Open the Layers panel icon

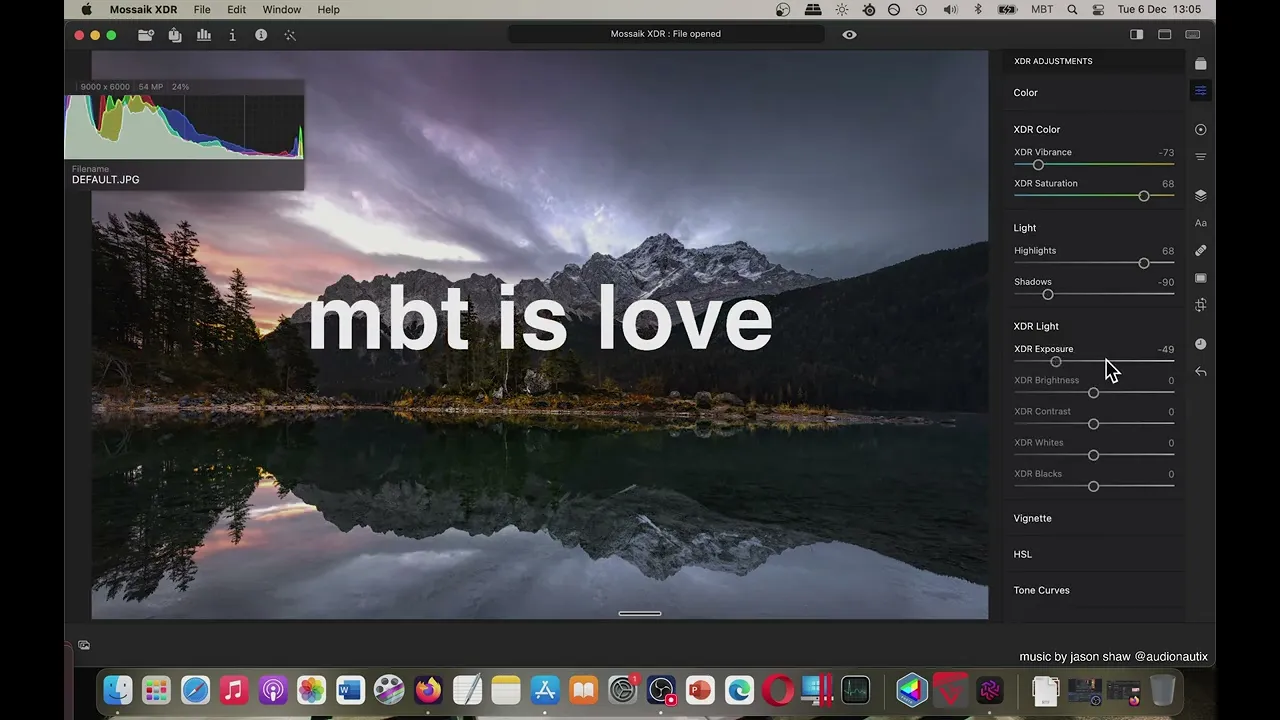1201,195
